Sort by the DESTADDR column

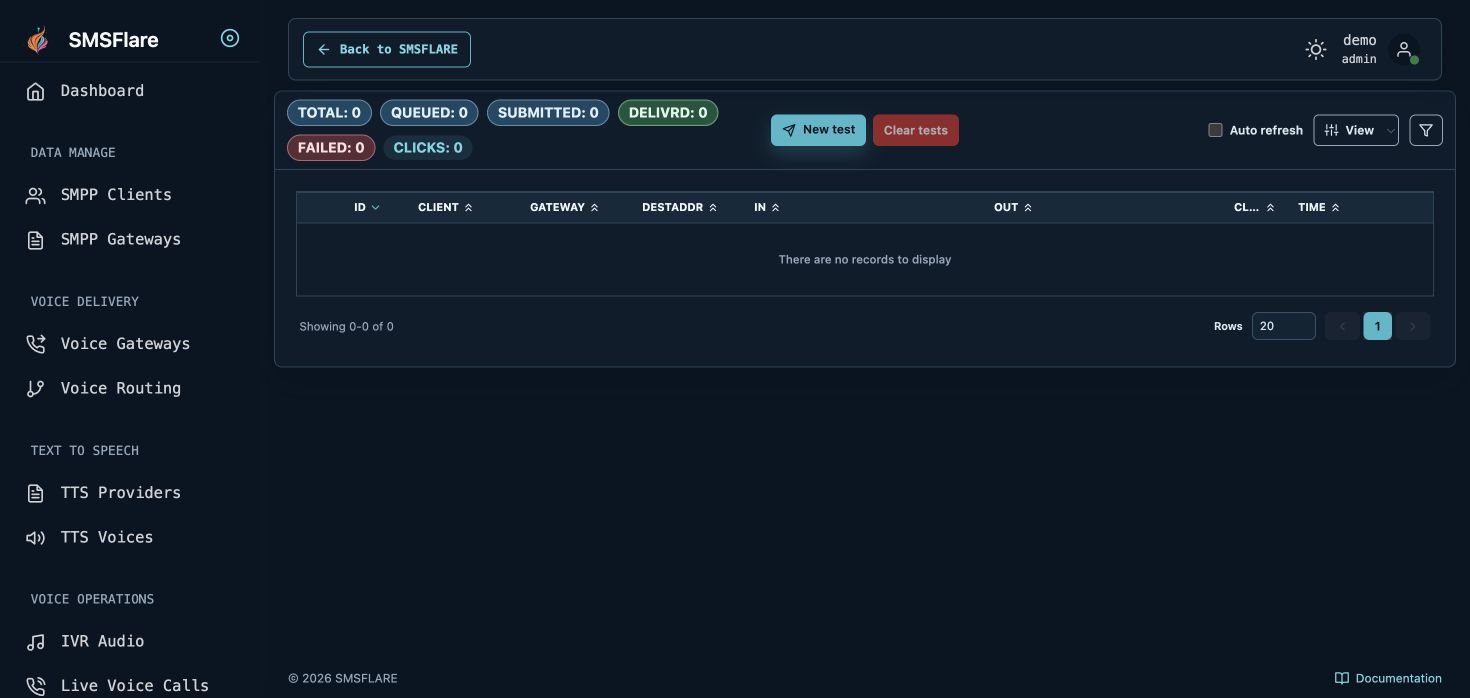pos(680,207)
